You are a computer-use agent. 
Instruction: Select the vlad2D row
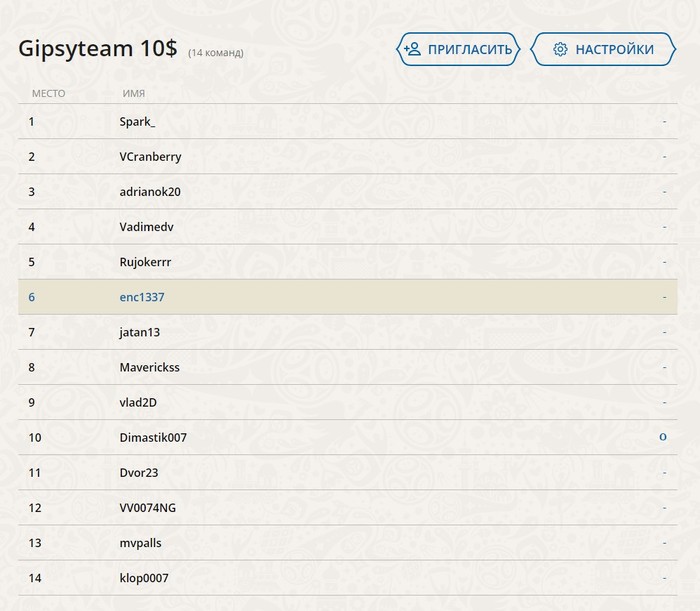coord(348,403)
